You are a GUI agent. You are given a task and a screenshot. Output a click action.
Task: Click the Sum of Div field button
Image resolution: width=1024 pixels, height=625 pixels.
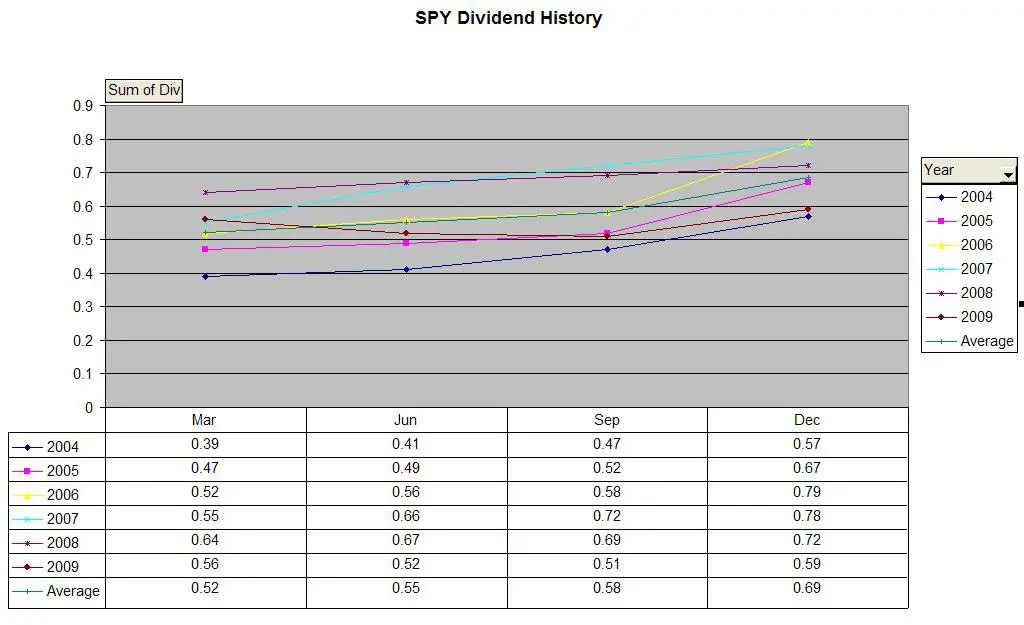(144, 90)
